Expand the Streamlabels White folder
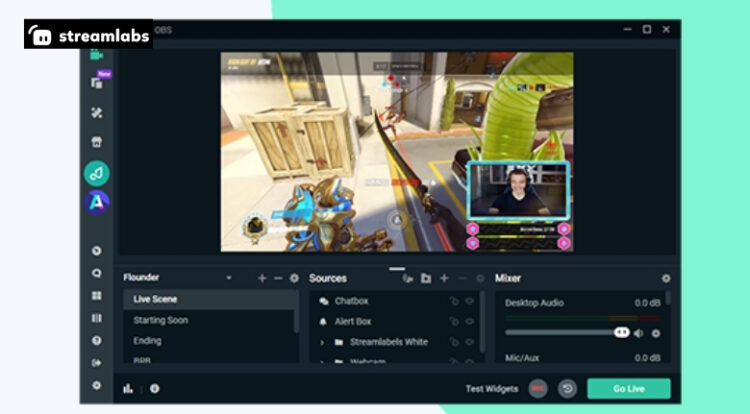The height and width of the screenshot is (414, 750). [x=322, y=342]
